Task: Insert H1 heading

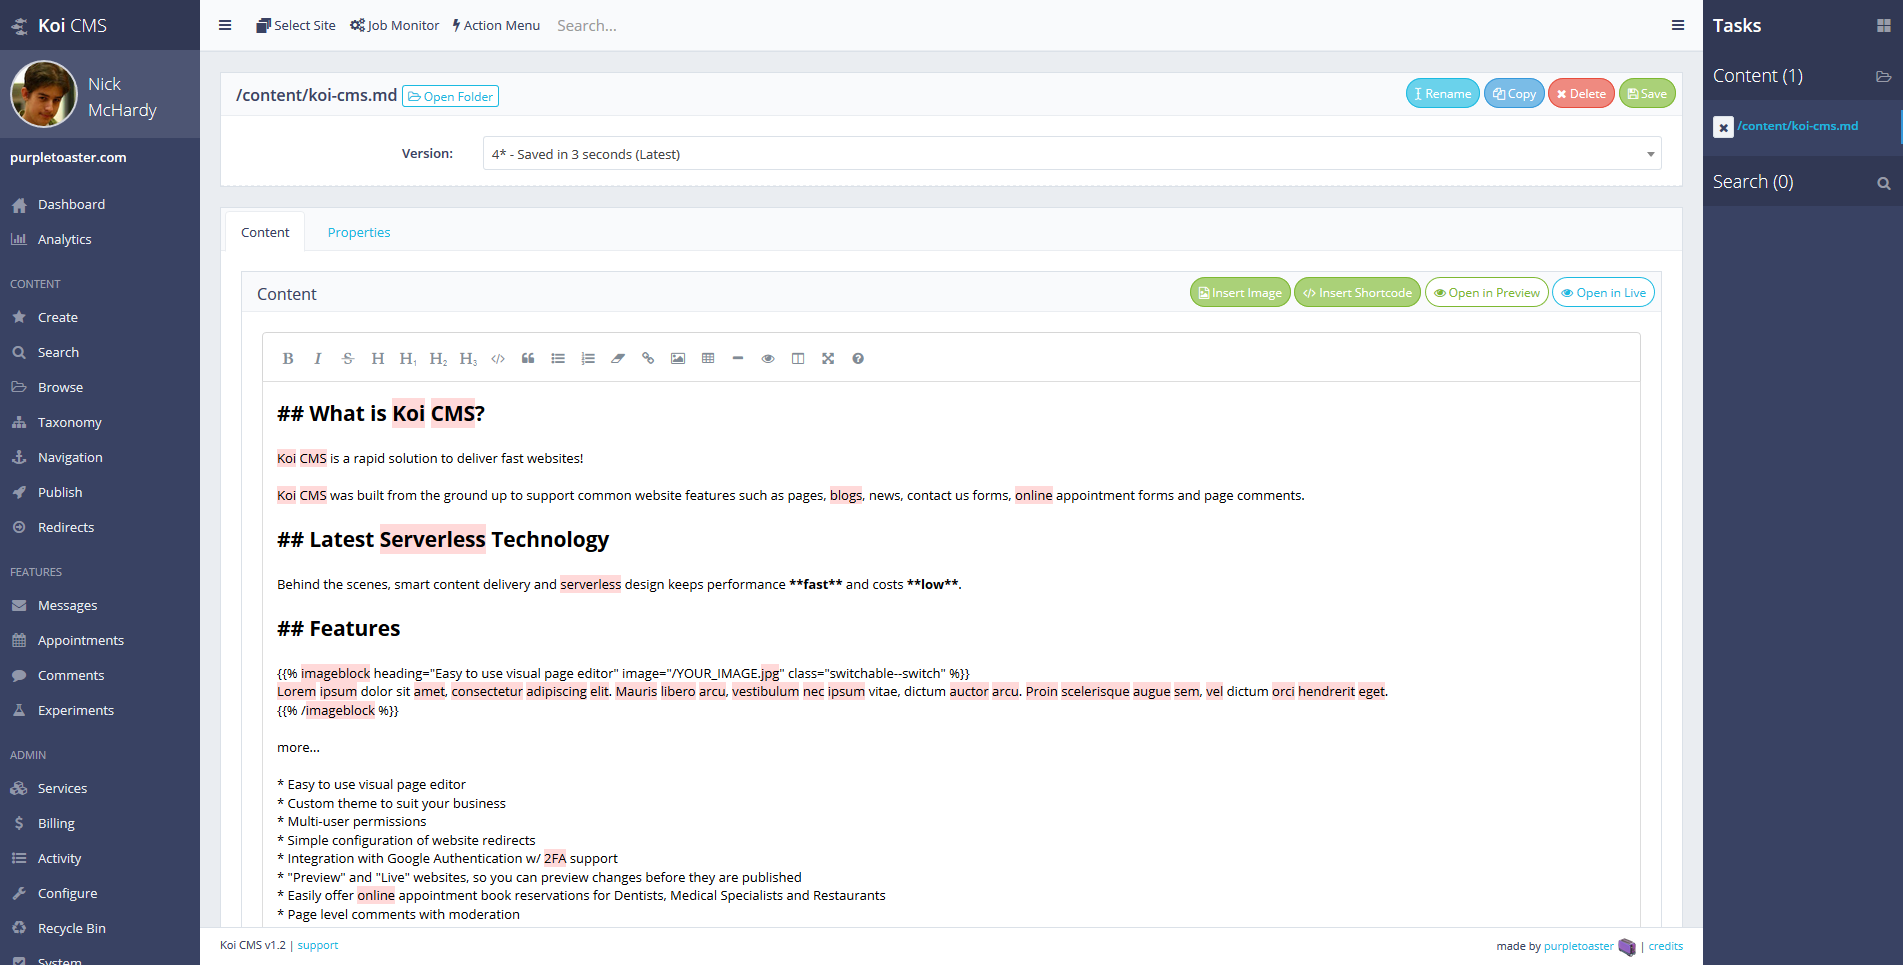Action: 408,358
